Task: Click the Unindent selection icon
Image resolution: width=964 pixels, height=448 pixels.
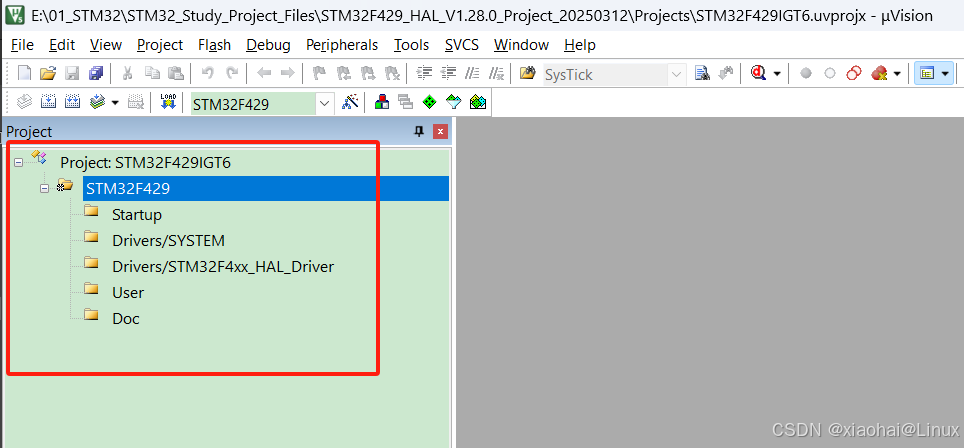Action: 448,74
